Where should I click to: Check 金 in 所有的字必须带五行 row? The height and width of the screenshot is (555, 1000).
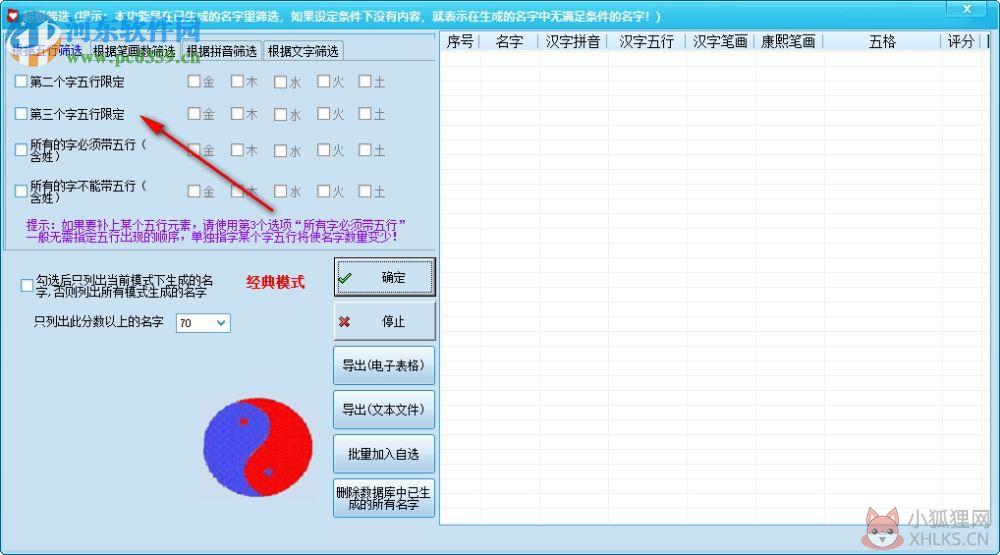pos(194,150)
